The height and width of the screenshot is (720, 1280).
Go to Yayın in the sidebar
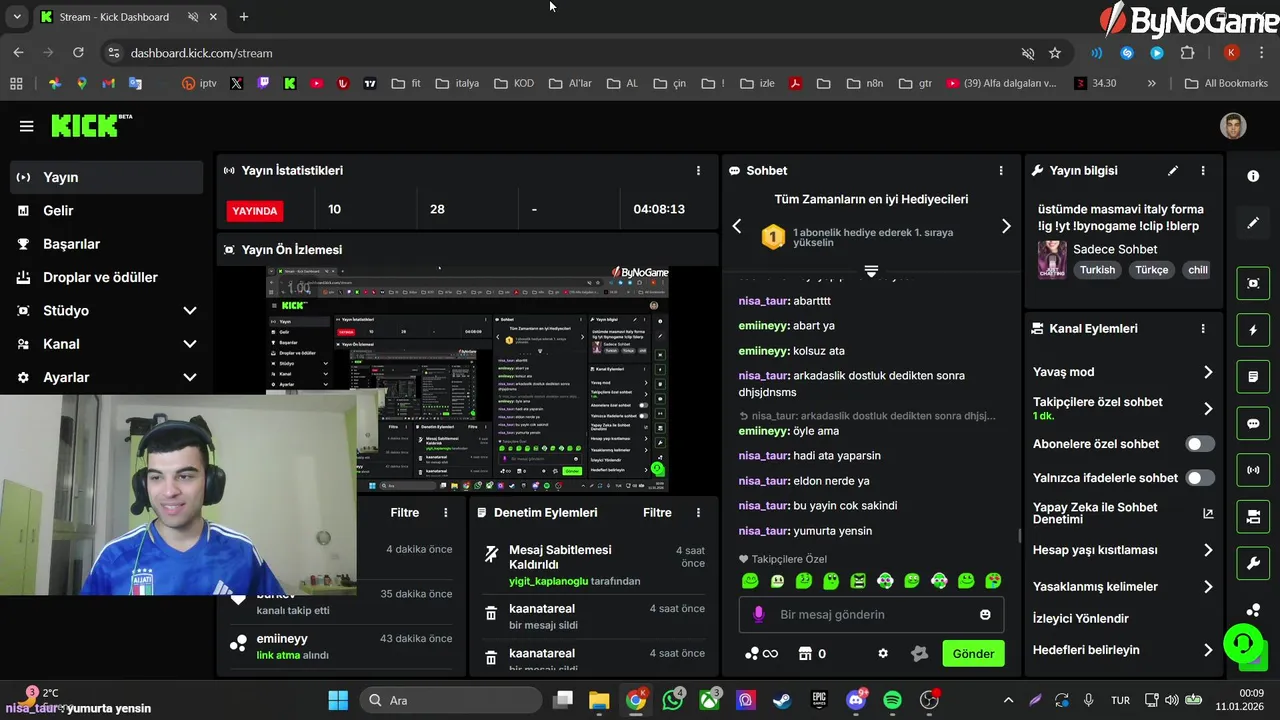point(107,177)
